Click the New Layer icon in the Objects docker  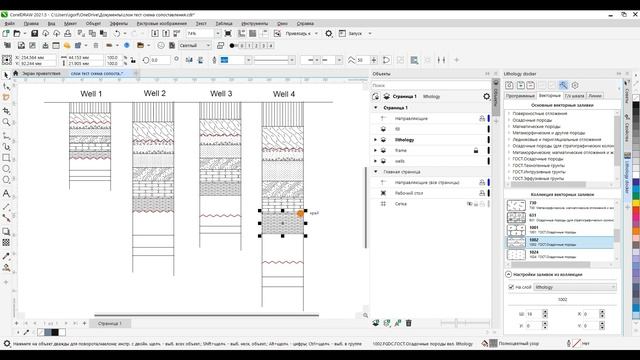tap(376, 323)
